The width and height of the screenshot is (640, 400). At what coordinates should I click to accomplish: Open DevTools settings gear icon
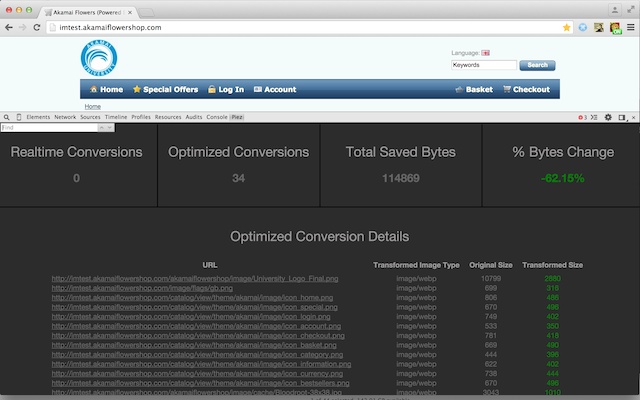point(608,117)
